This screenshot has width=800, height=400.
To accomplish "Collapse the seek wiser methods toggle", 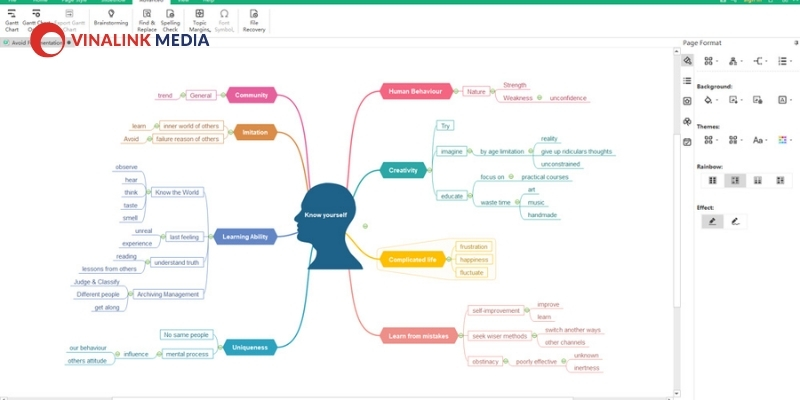I will (x=534, y=336).
